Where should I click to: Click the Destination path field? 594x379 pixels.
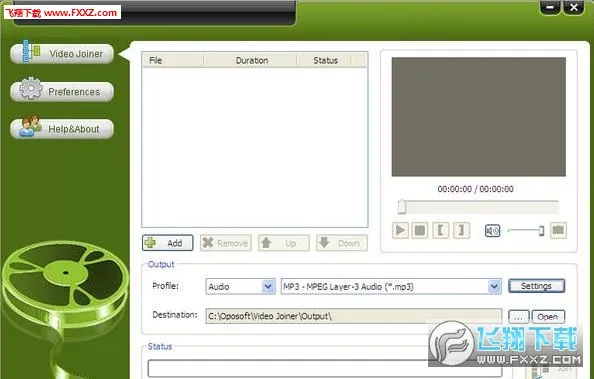pos(354,316)
